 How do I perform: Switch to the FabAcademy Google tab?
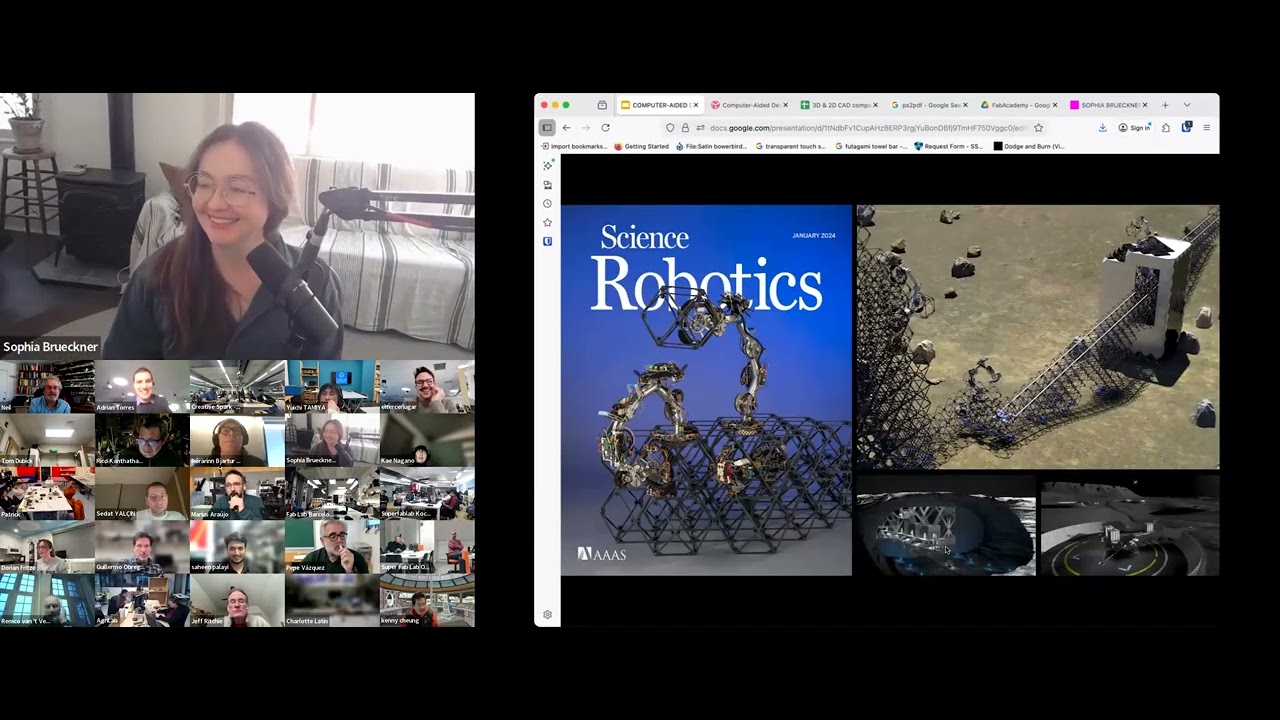pyautogui.click(x=1019, y=105)
